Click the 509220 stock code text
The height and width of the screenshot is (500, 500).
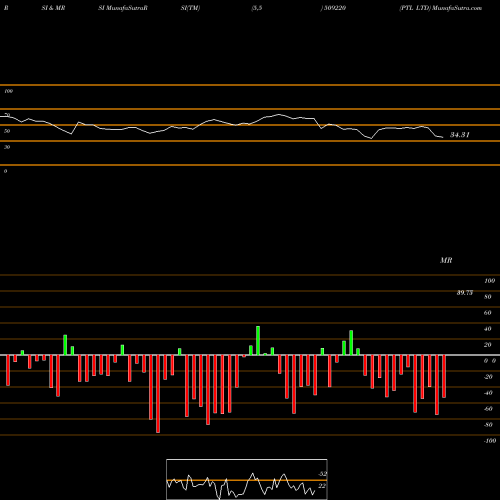(x=335, y=8)
